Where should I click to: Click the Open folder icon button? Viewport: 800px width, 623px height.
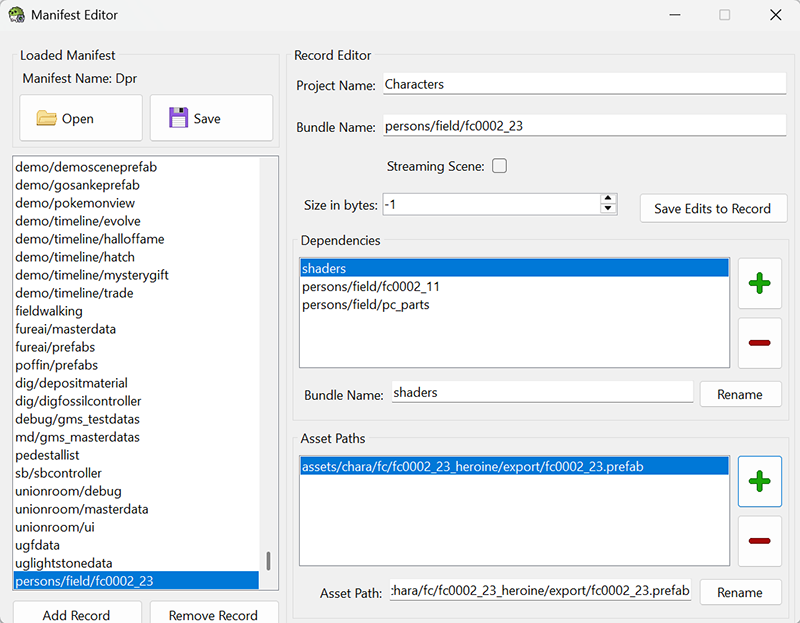coord(47,118)
